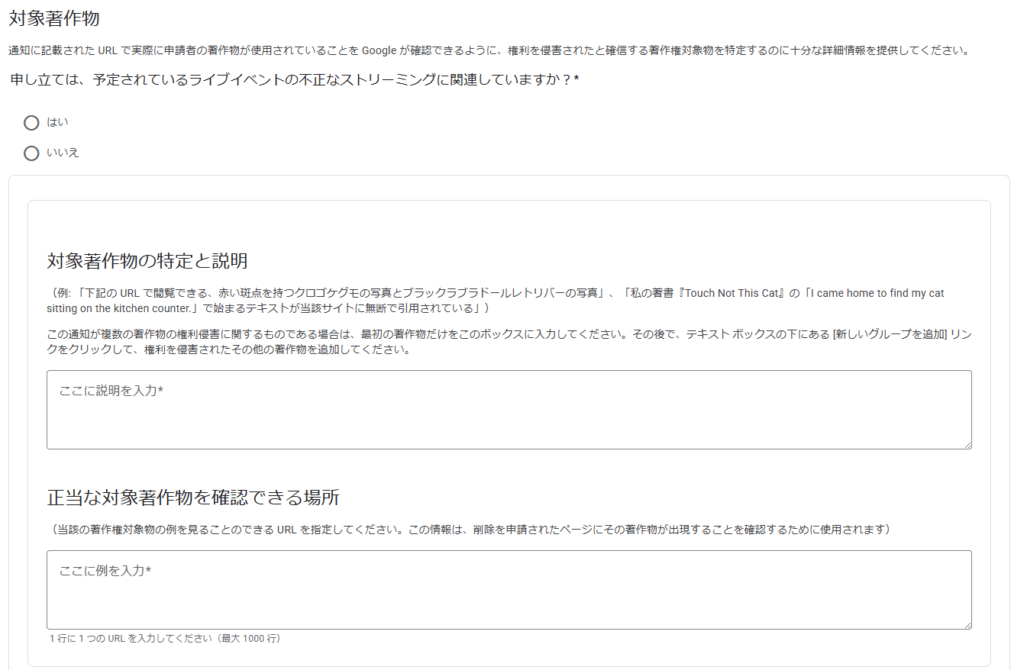Image resolution: width=1024 pixels, height=670 pixels.
Task: Select いいえ to deny streaming relation
Action: click(31, 153)
